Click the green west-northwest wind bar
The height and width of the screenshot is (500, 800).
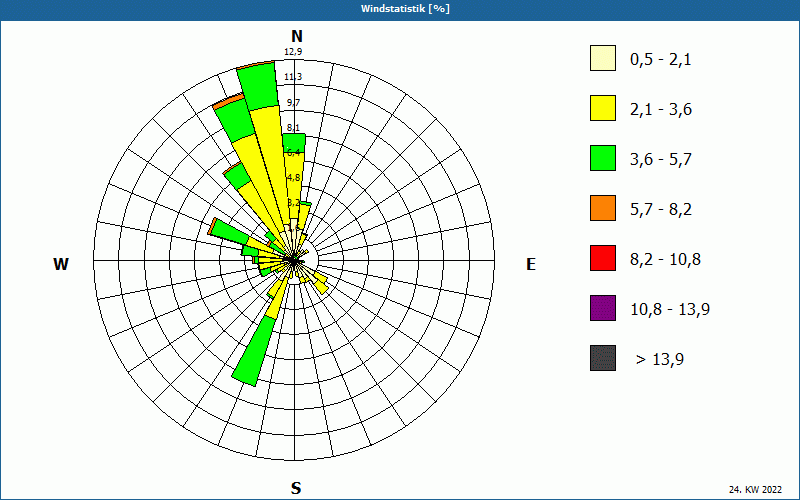(229, 233)
